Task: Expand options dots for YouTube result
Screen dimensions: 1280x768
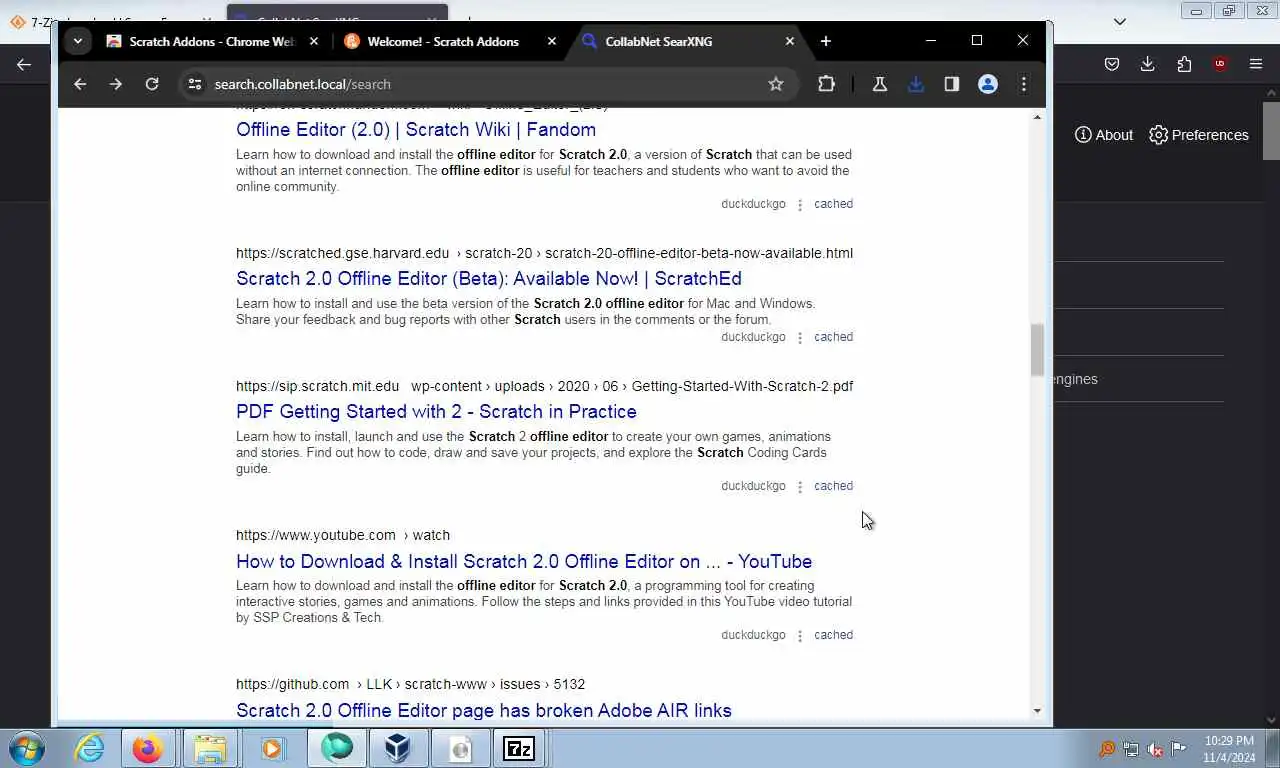Action: click(x=800, y=636)
